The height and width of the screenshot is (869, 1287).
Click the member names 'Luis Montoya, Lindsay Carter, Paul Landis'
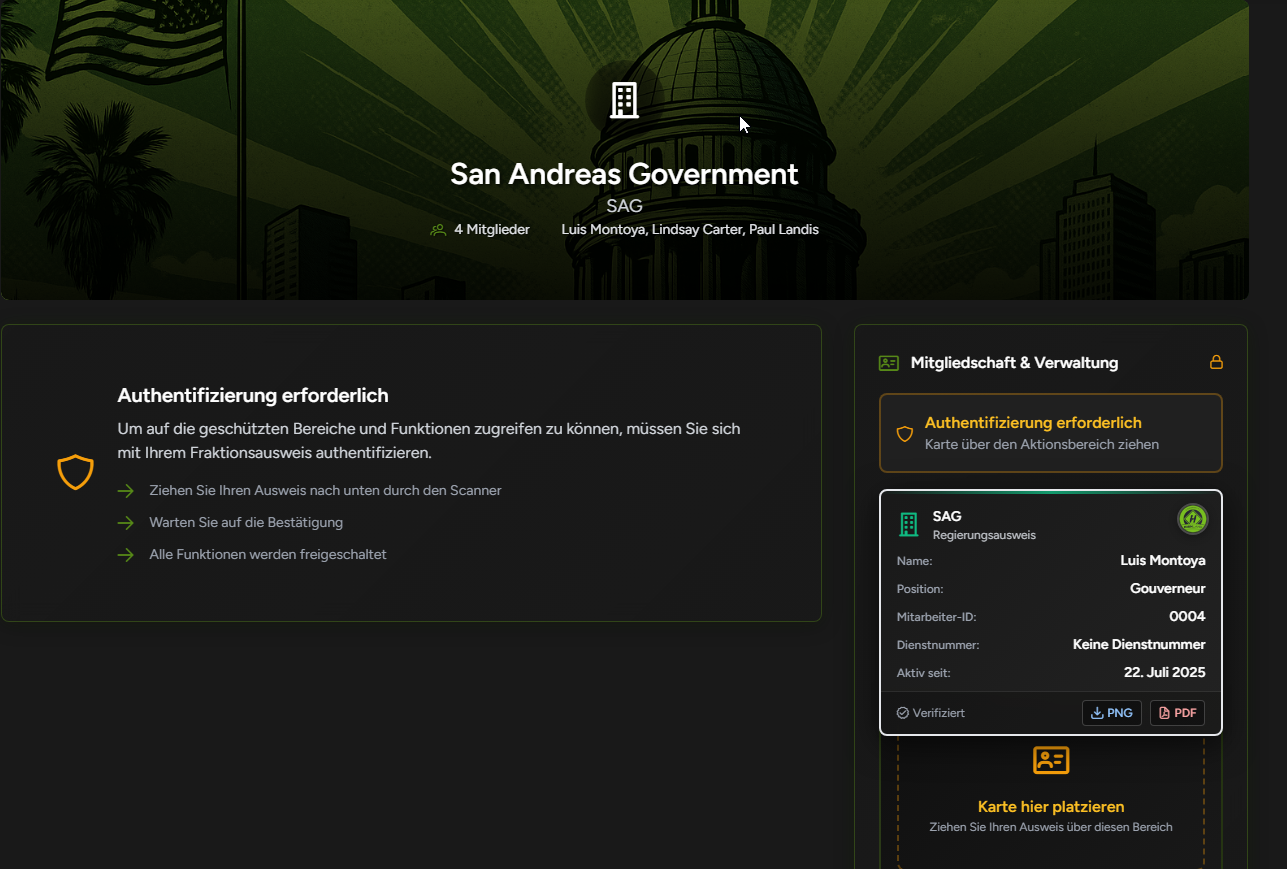[690, 230]
